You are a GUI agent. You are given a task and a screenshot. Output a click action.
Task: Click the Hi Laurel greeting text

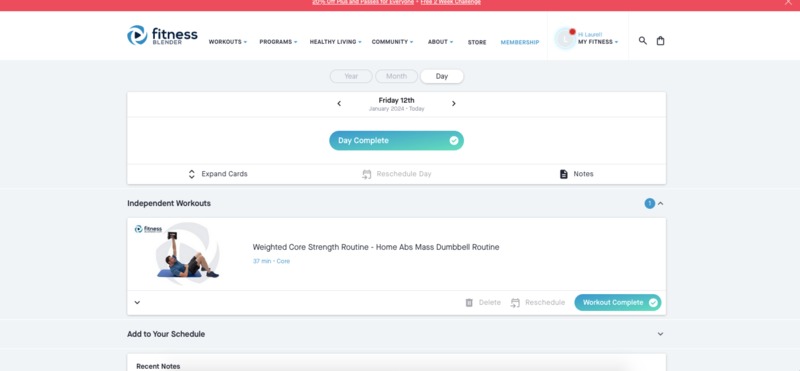tap(590, 35)
